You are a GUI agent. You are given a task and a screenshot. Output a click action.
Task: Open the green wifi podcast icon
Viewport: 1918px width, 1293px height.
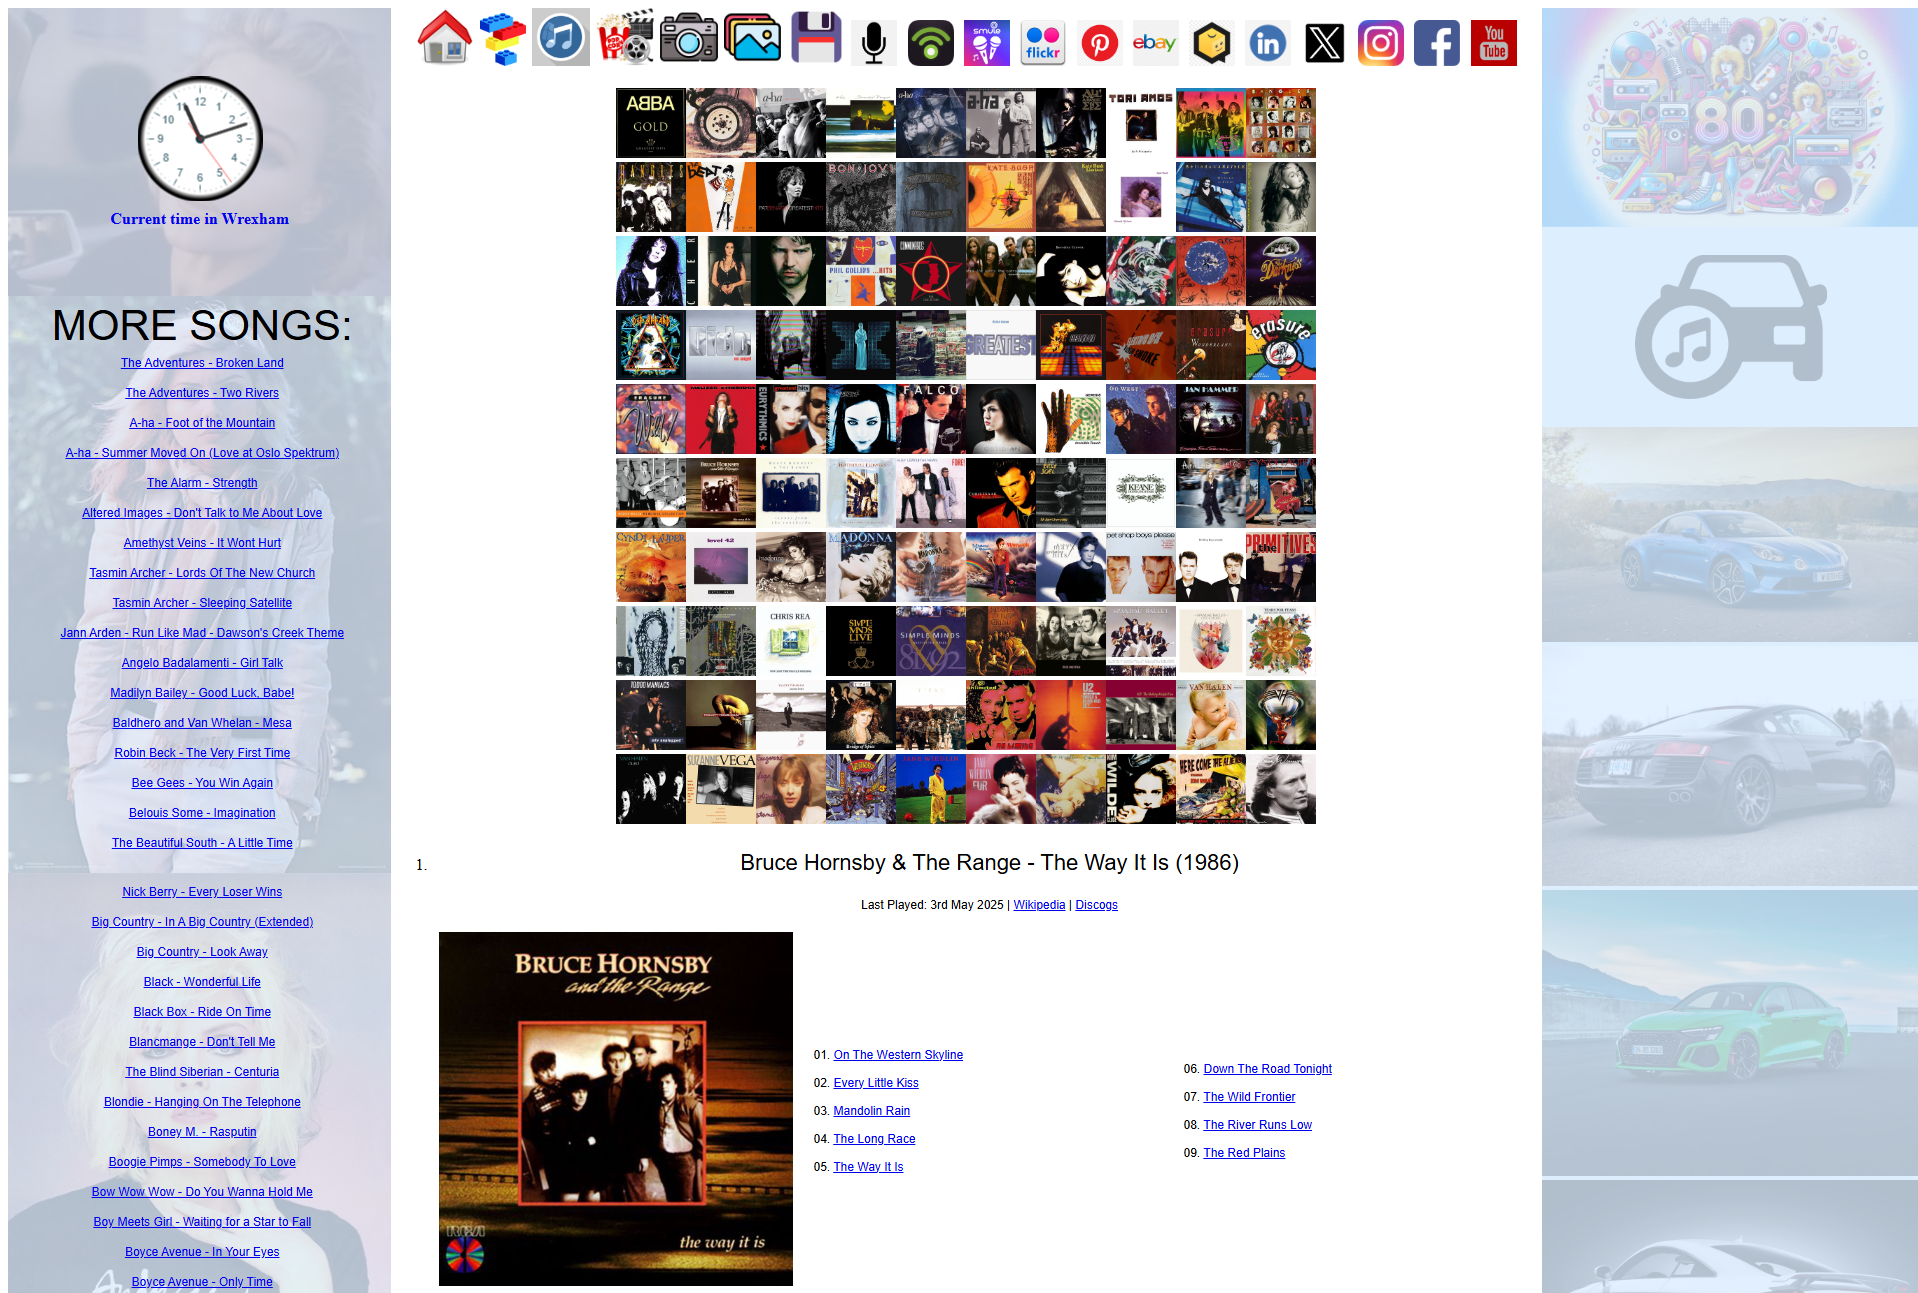pyautogui.click(x=931, y=43)
